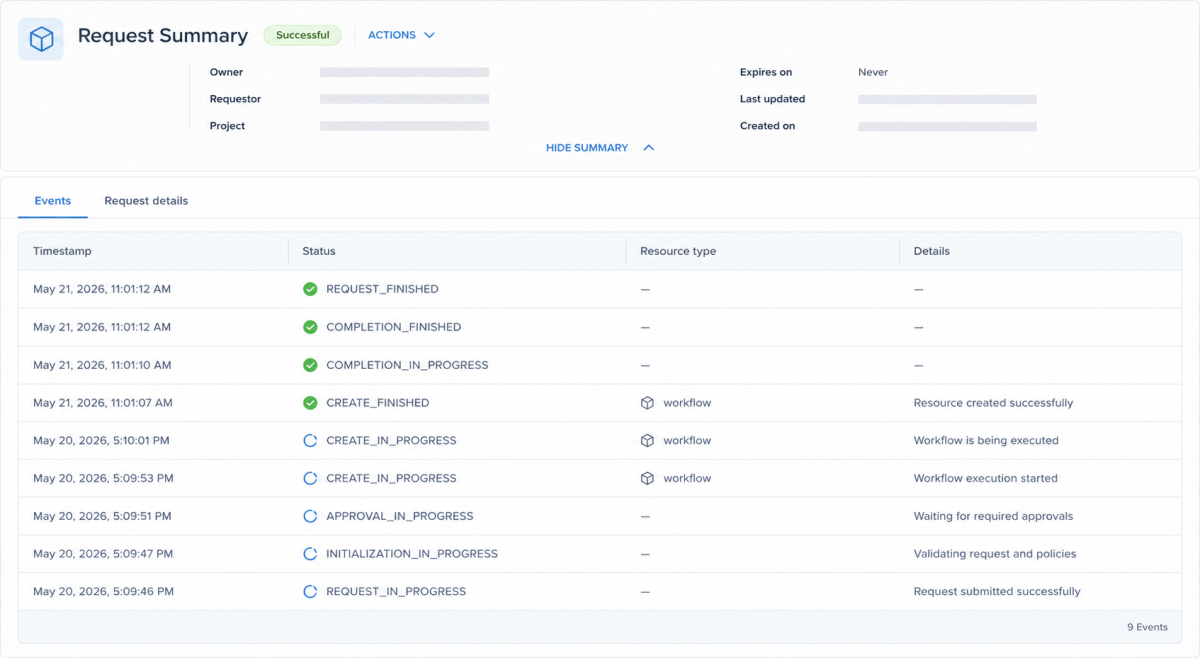Viewport: 1200px width, 658px height.
Task: Collapse summary via HIDE SUMMARY link
Action: coord(600,148)
